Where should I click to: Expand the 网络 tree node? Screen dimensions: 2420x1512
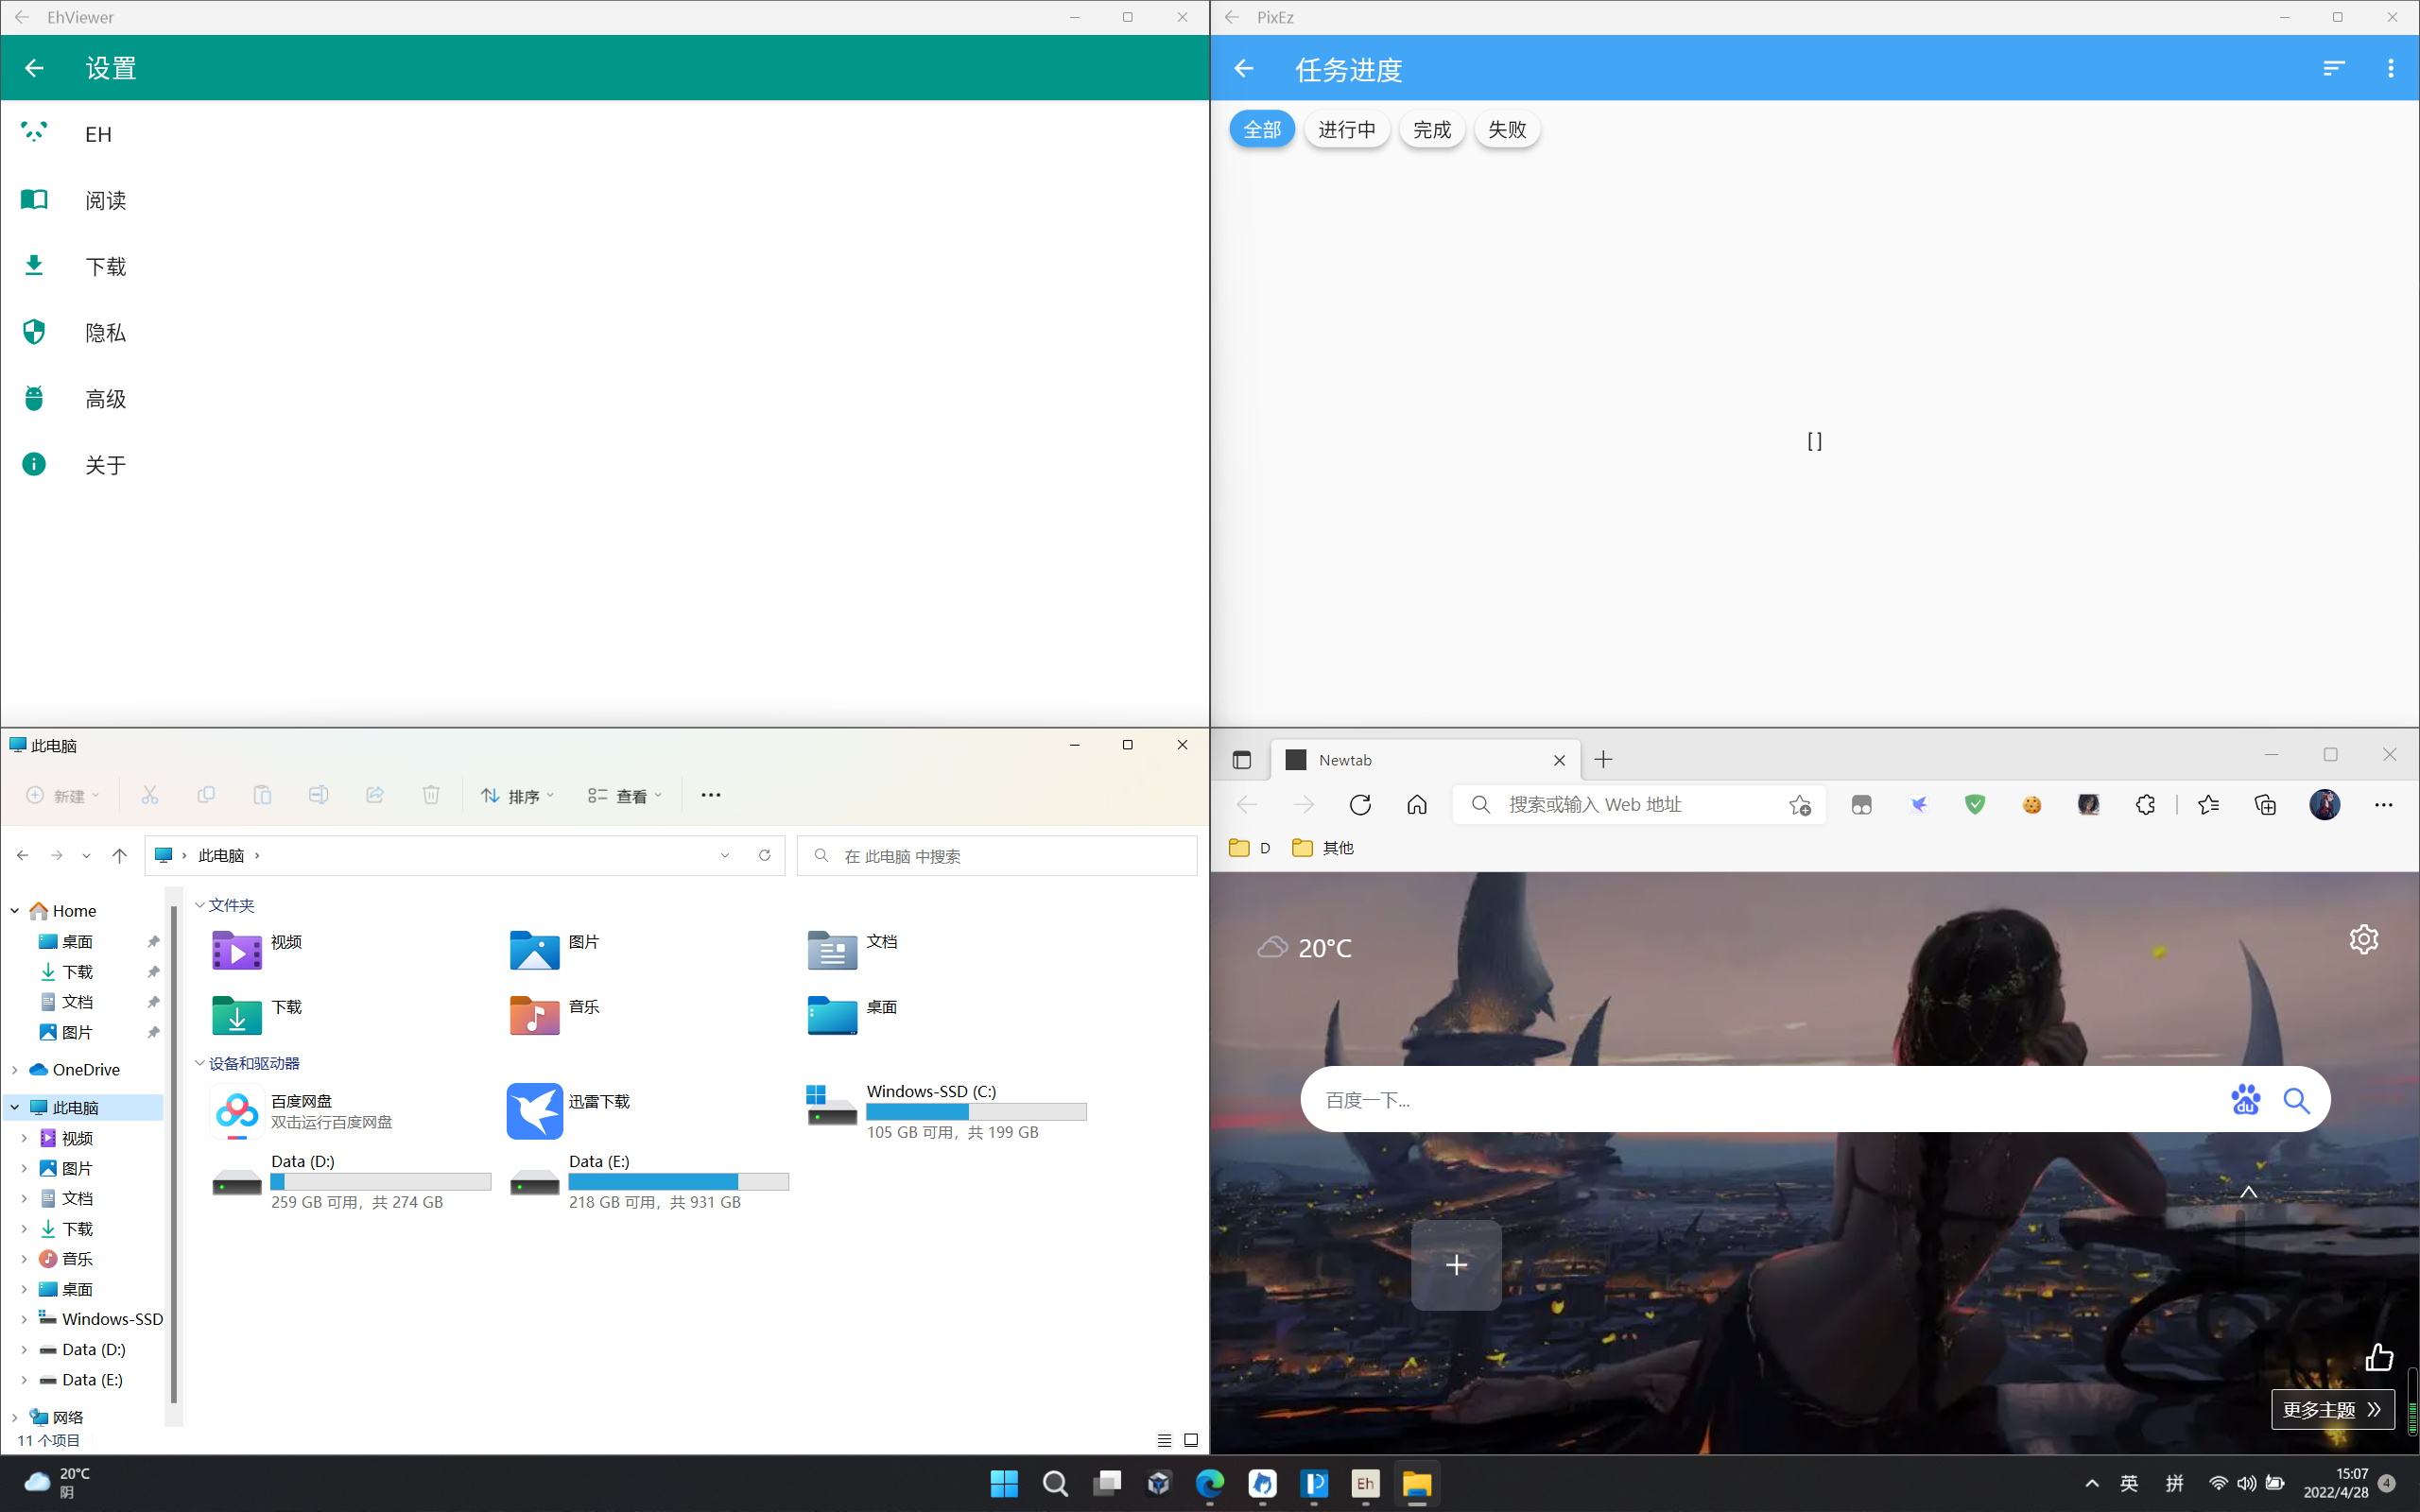(x=15, y=1417)
